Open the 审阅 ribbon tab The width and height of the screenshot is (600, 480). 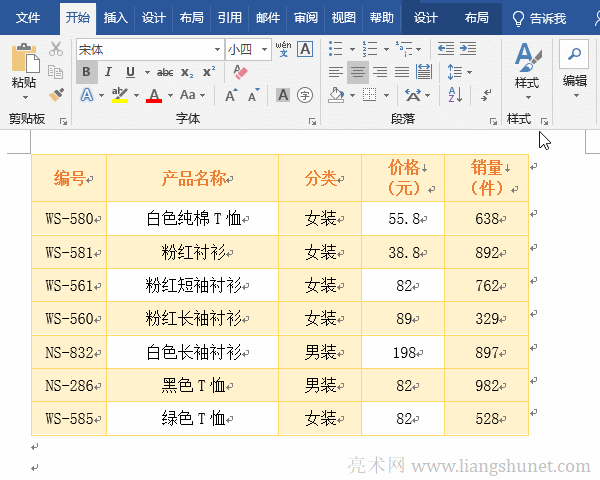(305, 18)
